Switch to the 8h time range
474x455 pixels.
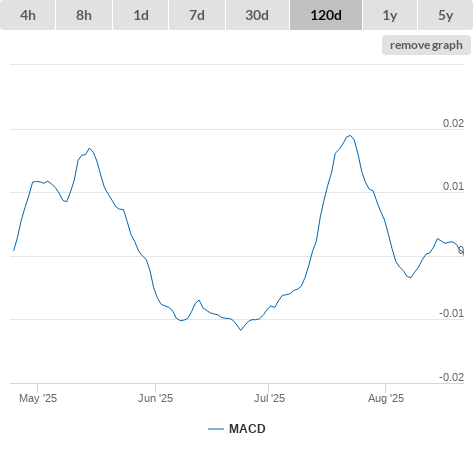(x=84, y=15)
